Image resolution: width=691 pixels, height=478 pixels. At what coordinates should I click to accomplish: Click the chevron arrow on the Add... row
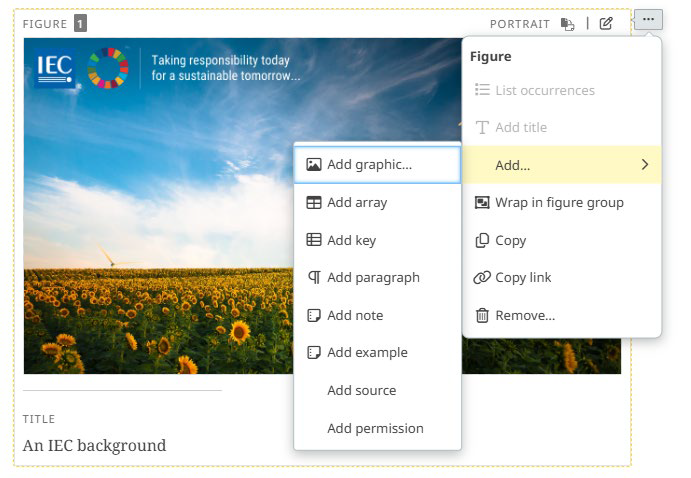(645, 165)
